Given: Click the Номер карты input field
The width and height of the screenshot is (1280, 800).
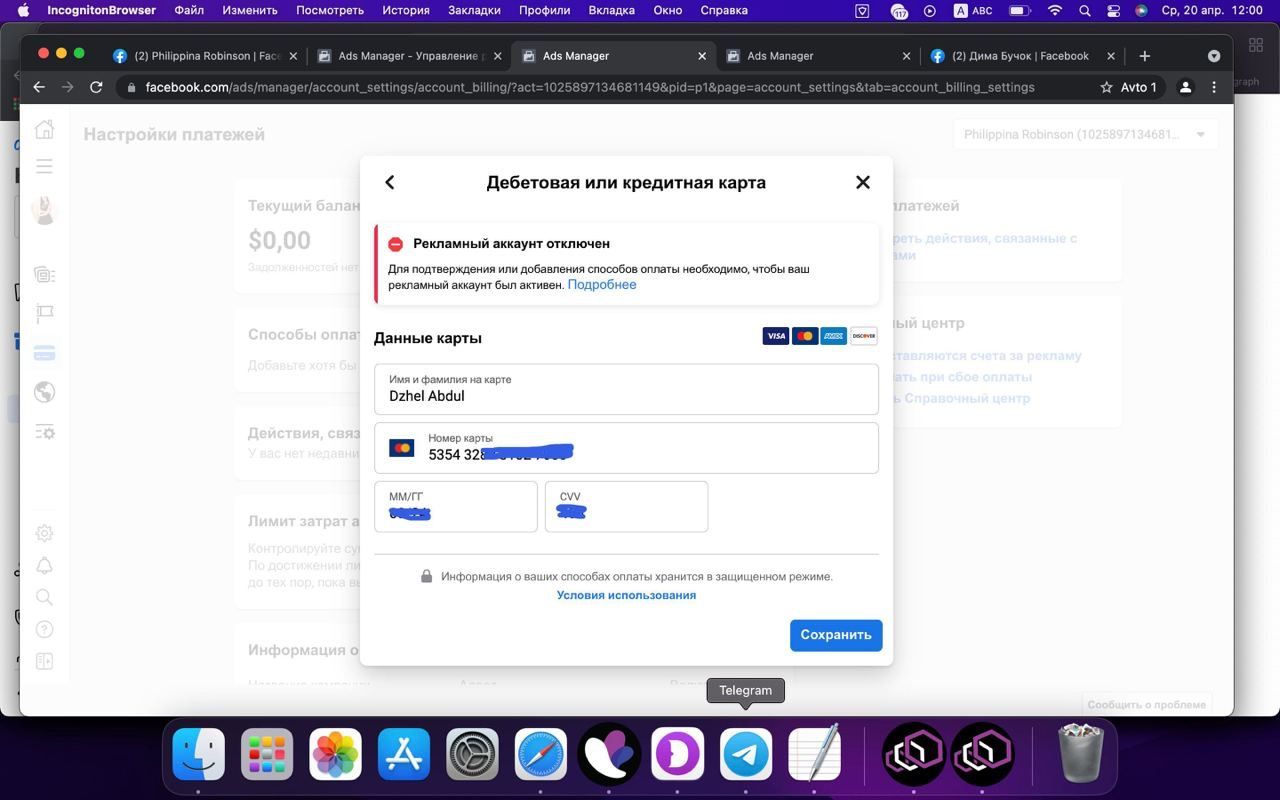Looking at the screenshot, I should (626, 448).
